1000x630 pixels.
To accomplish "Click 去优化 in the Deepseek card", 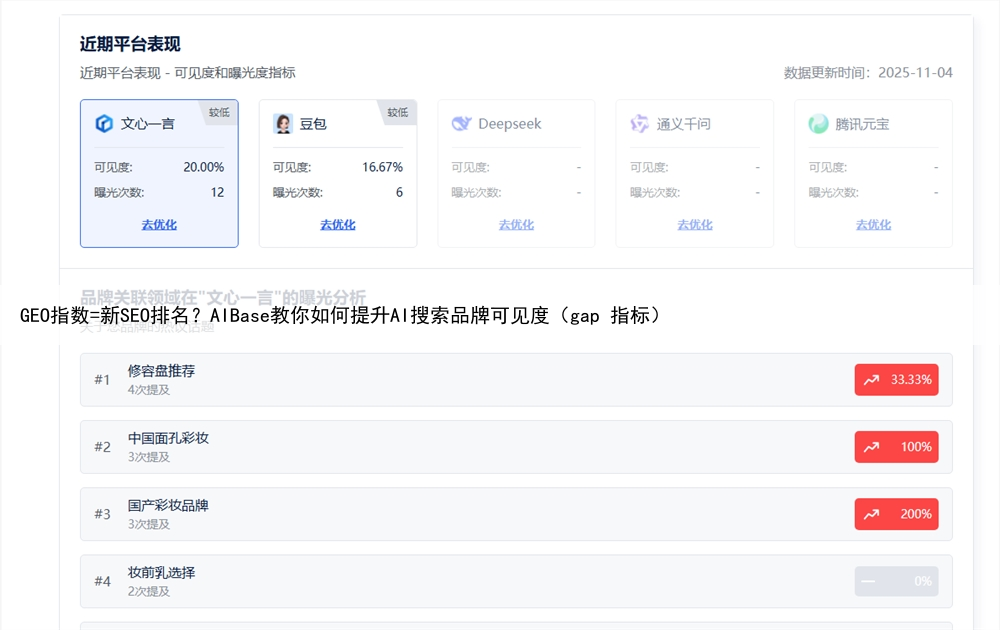I will pos(516,225).
